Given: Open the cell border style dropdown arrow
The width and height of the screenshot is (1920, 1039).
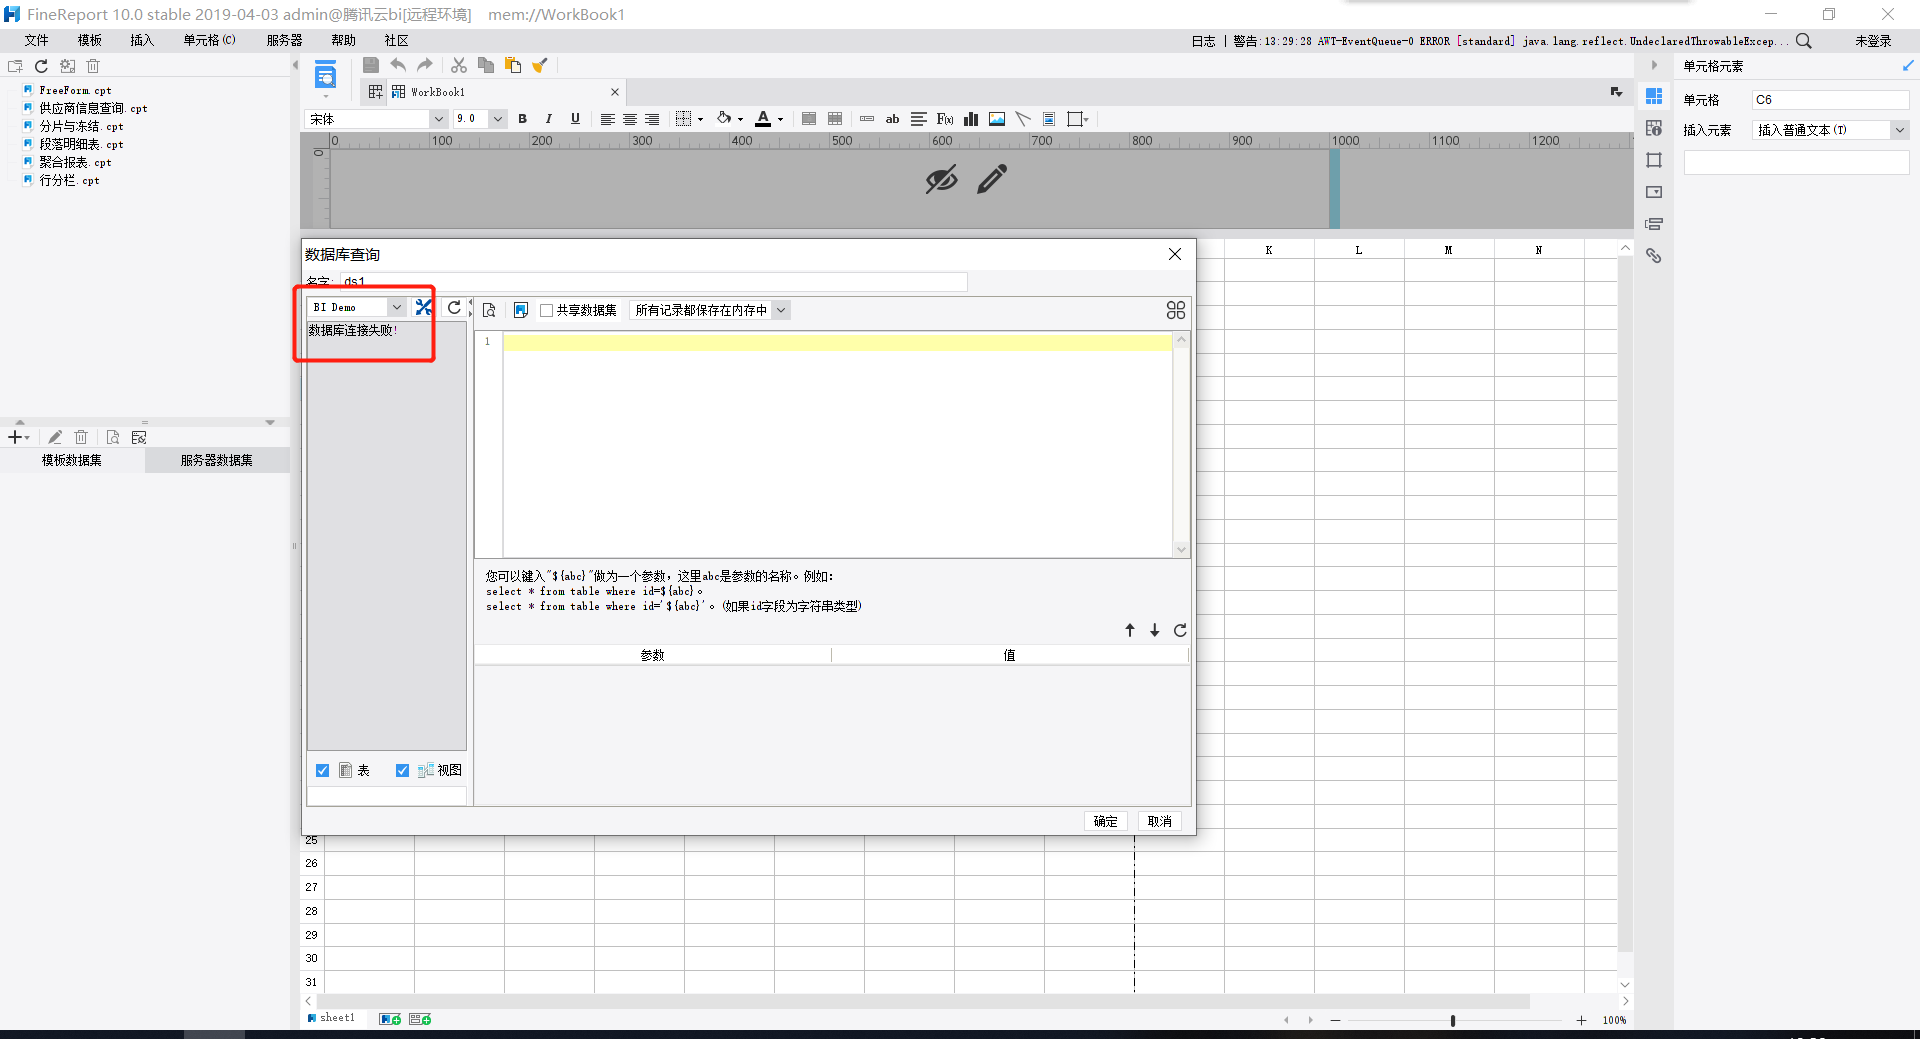Looking at the screenshot, I should 700,119.
